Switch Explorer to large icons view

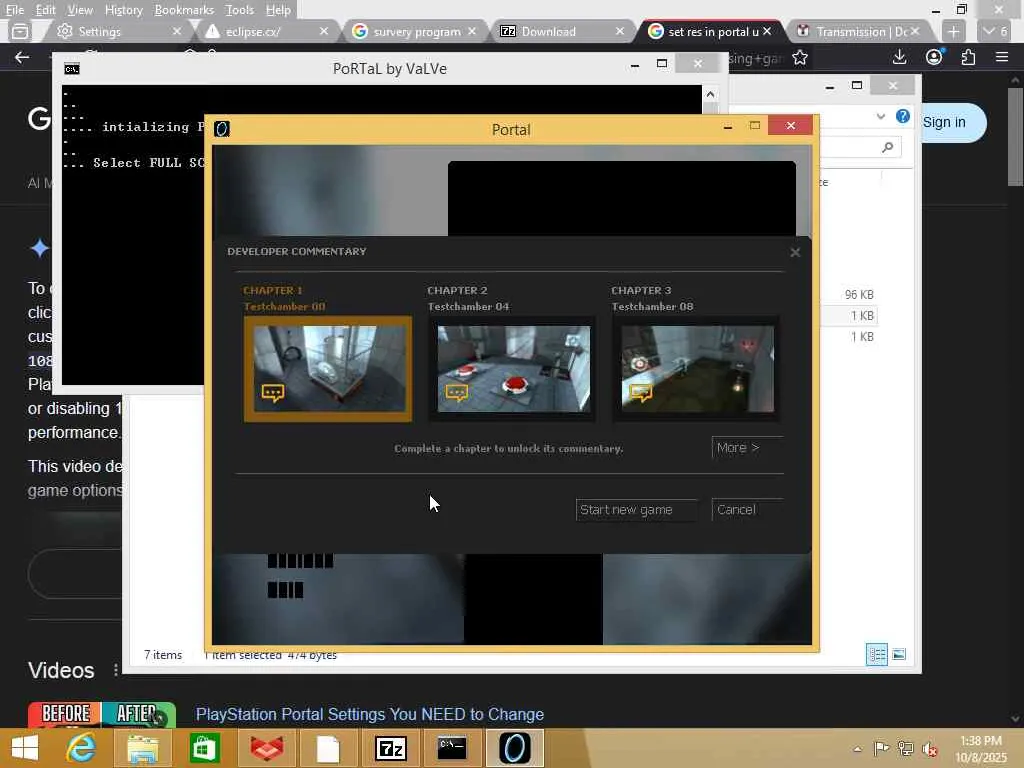(899, 654)
